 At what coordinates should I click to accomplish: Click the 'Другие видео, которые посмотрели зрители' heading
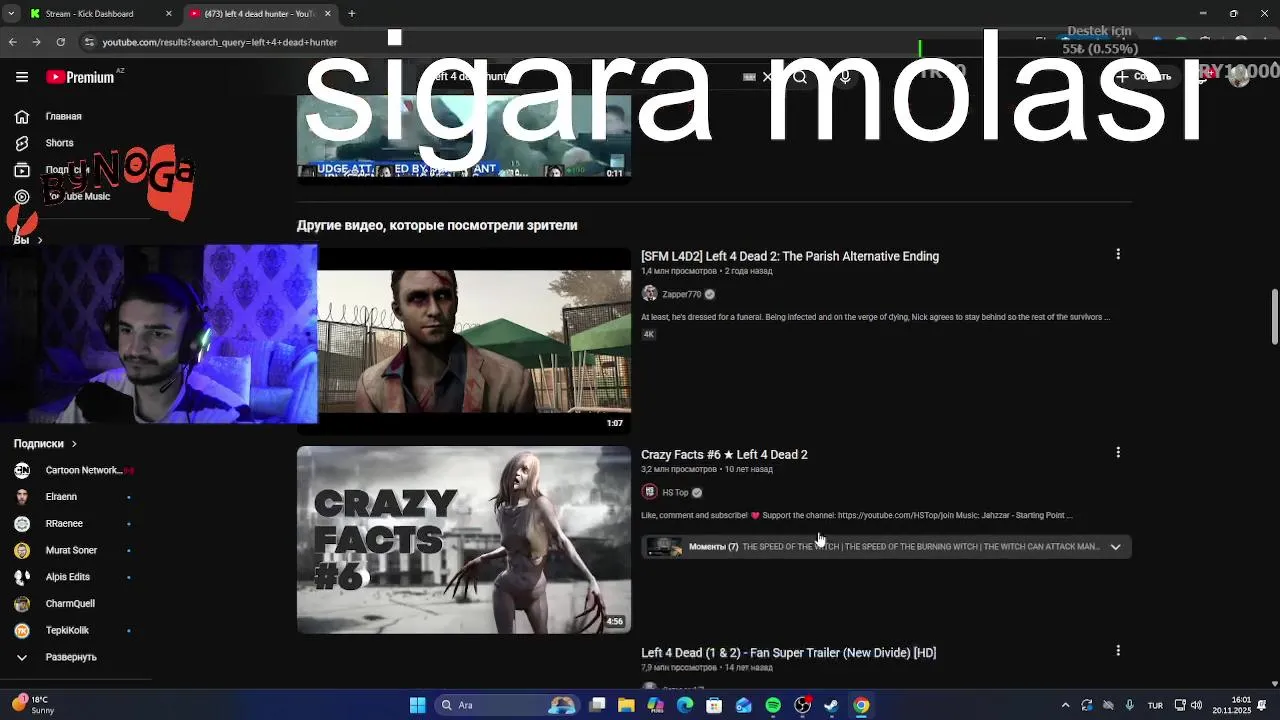point(437,225)
